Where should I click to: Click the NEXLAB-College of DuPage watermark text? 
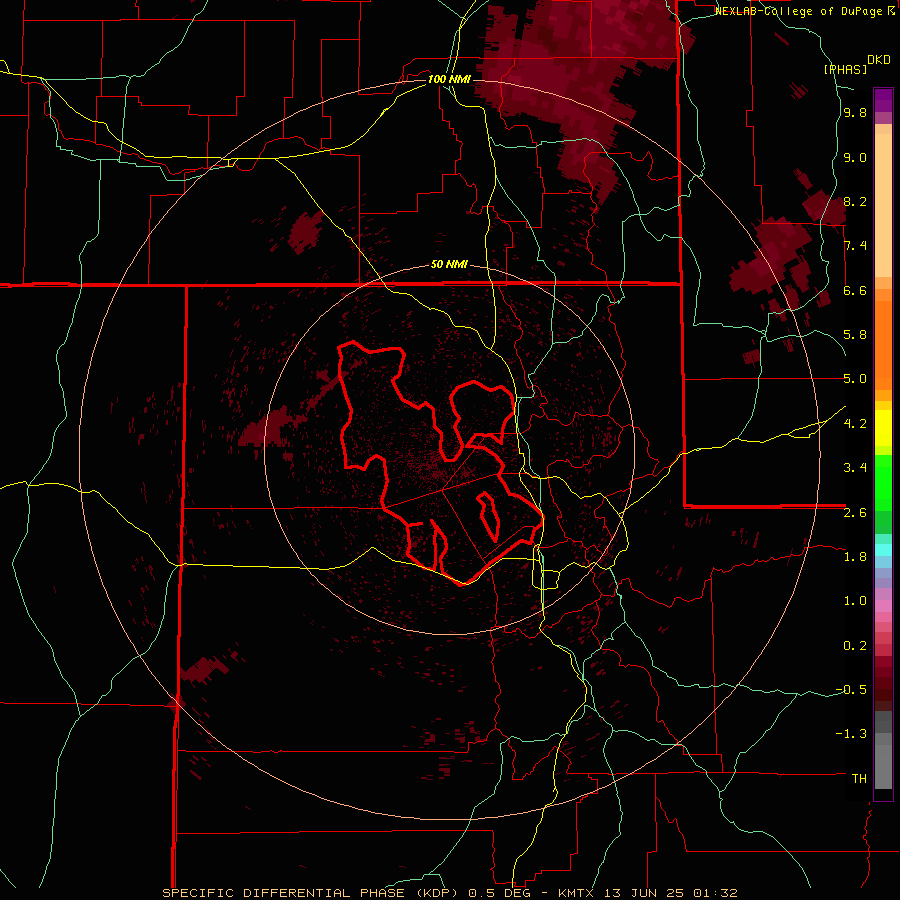[x=800, y=11]
